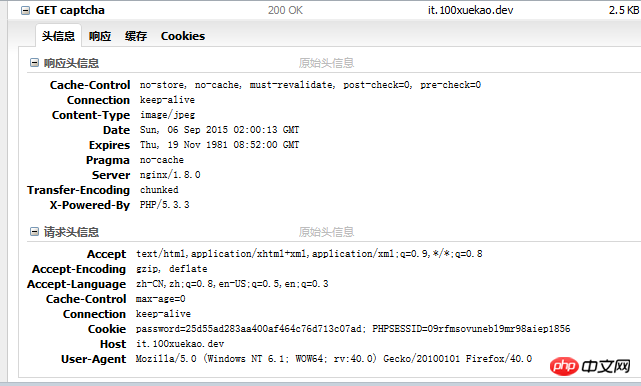Click the User-Agent header value

(334, 359)
